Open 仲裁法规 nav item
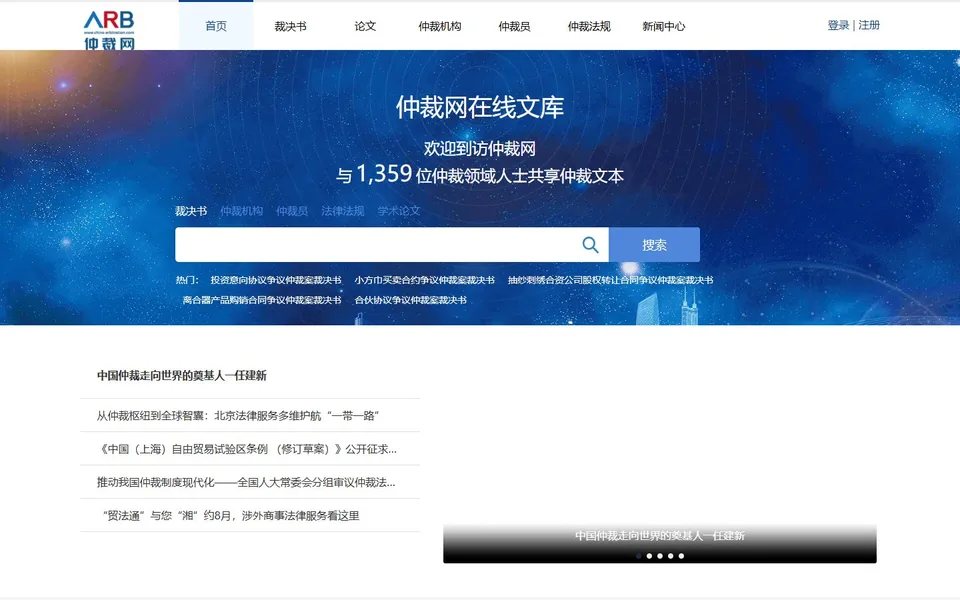The image size is (960, 600). tap(589, 26)
